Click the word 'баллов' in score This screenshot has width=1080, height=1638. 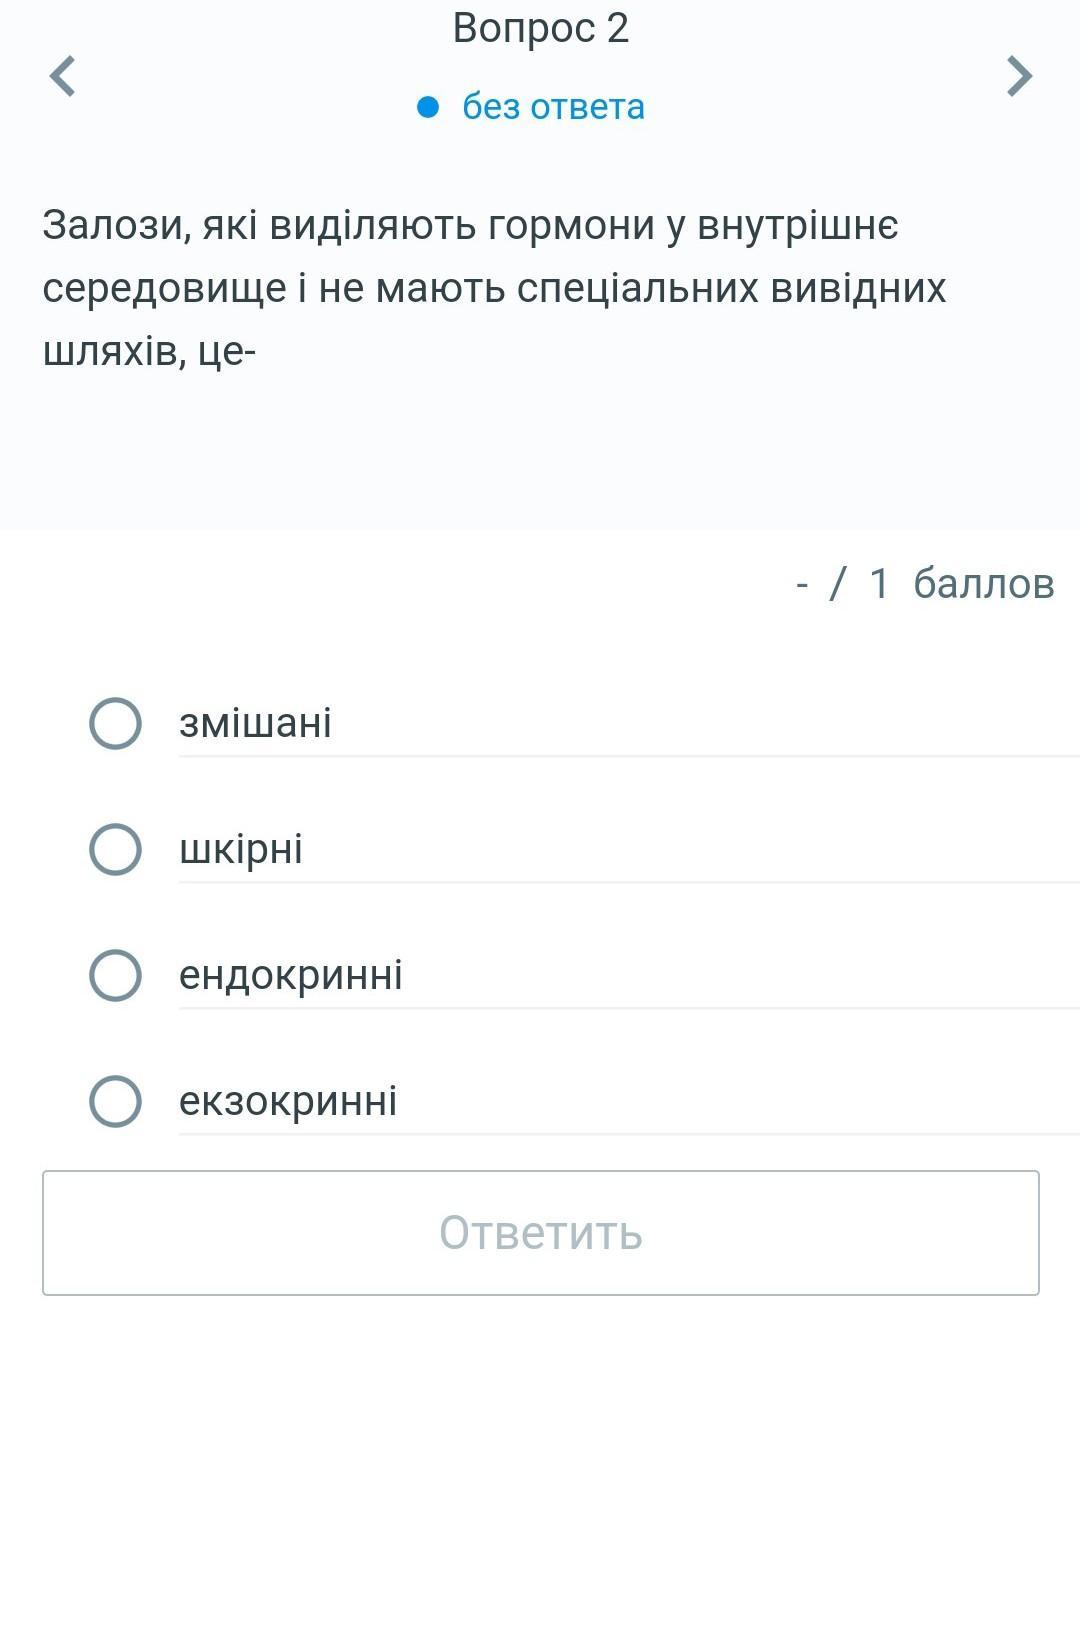[x=983, y=584]
